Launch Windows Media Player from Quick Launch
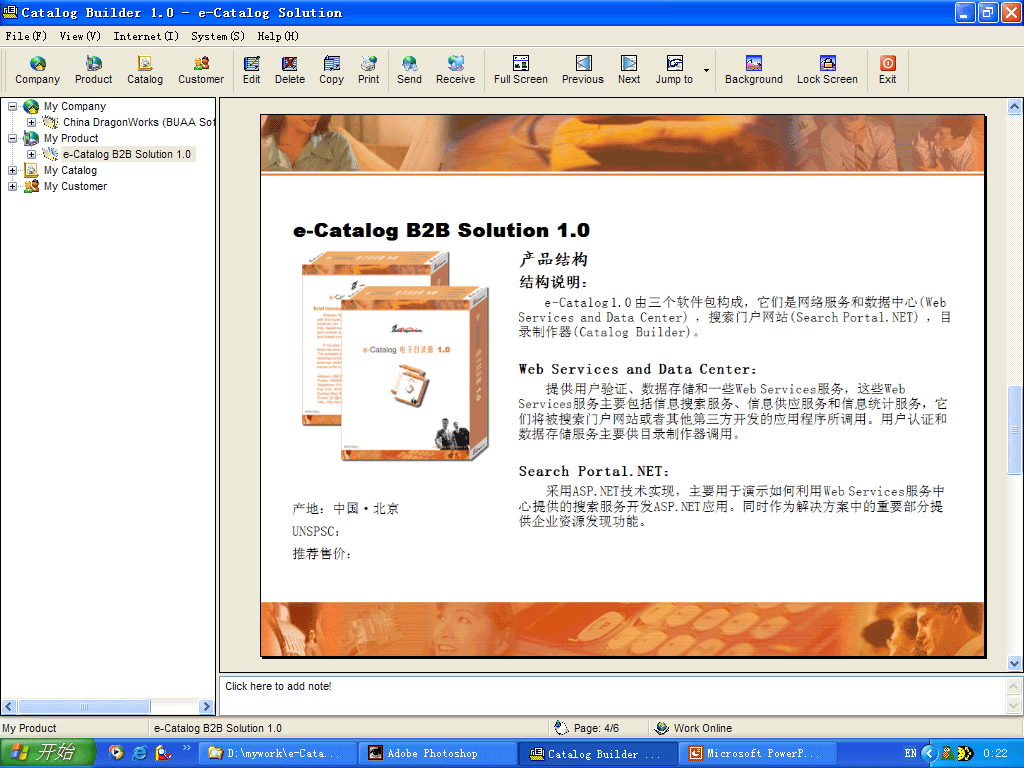 [116, 753]
